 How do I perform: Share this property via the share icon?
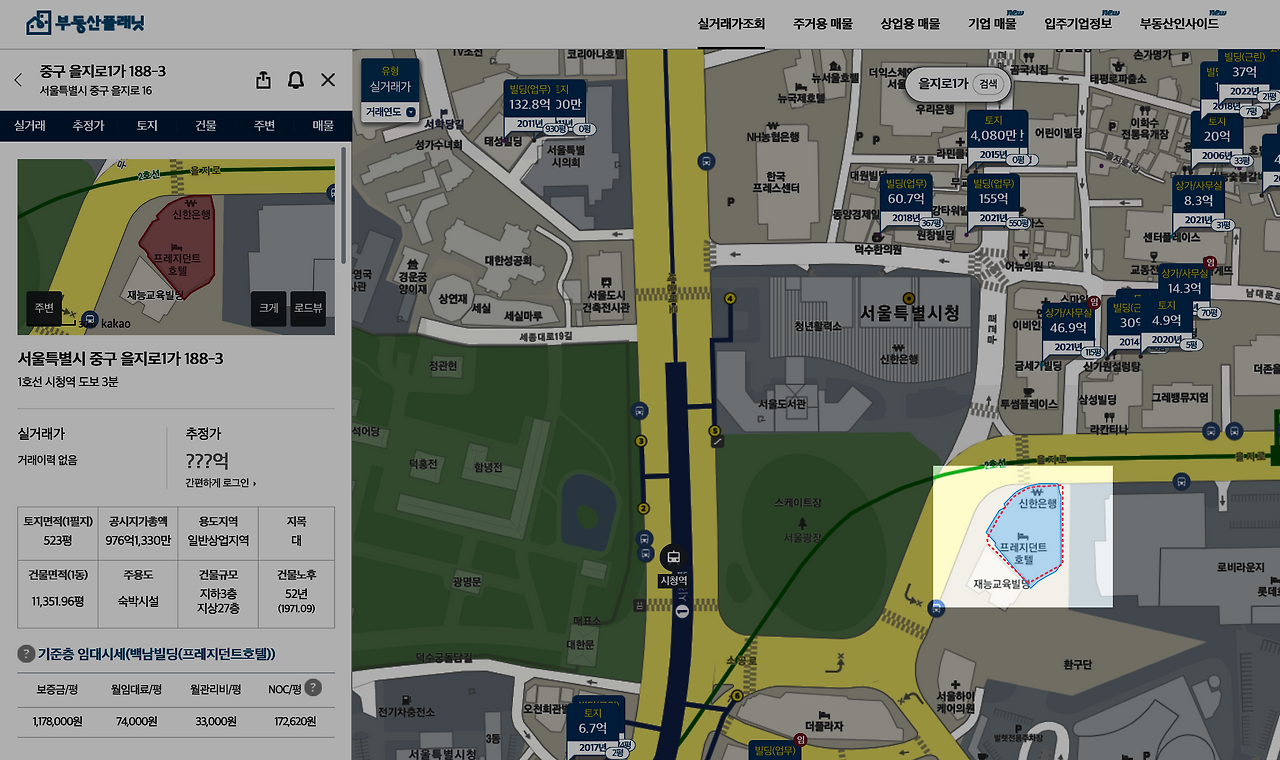(263, 80)
